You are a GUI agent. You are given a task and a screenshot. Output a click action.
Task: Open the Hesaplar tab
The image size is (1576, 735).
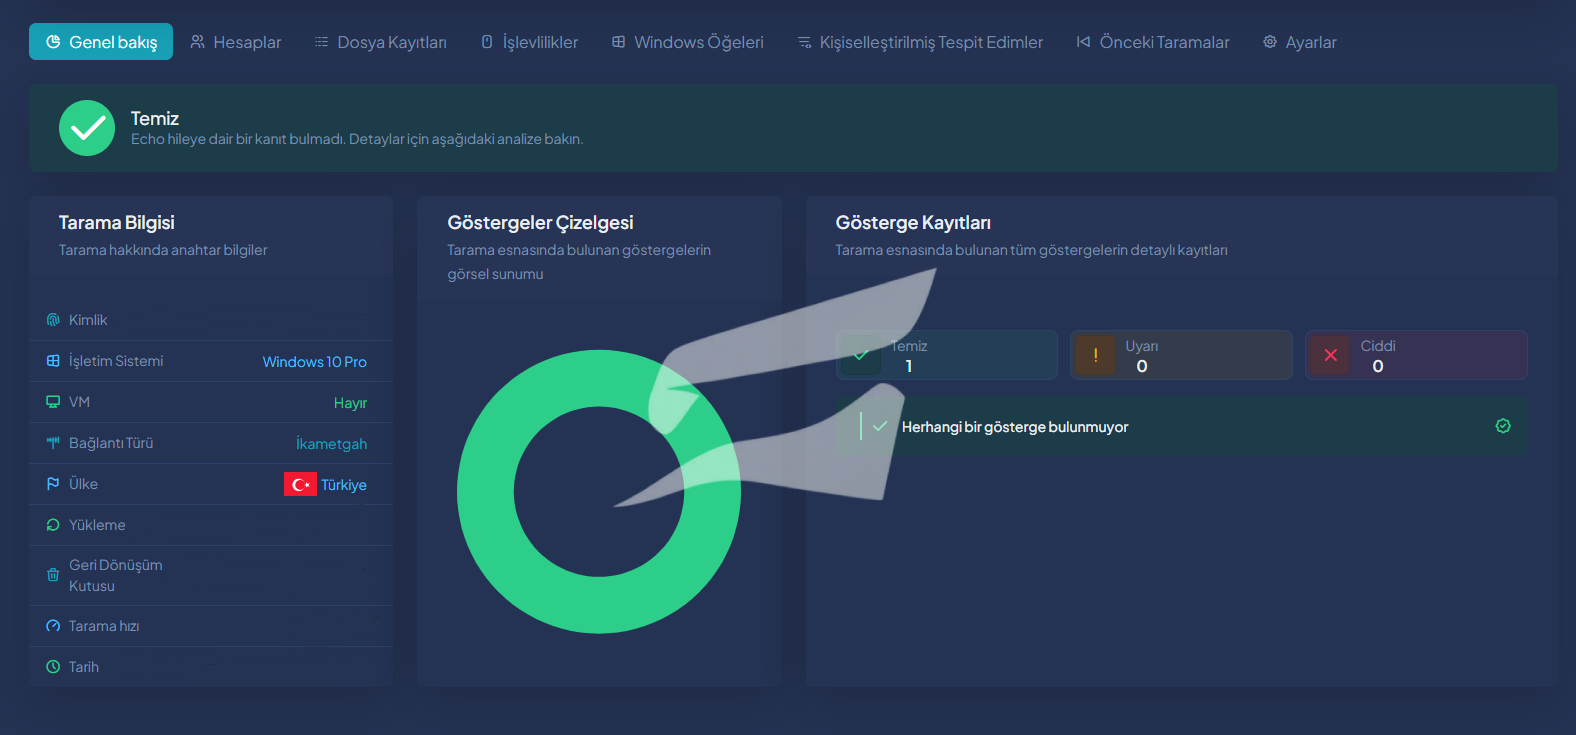pyautogui.click(x=235, y=42)
